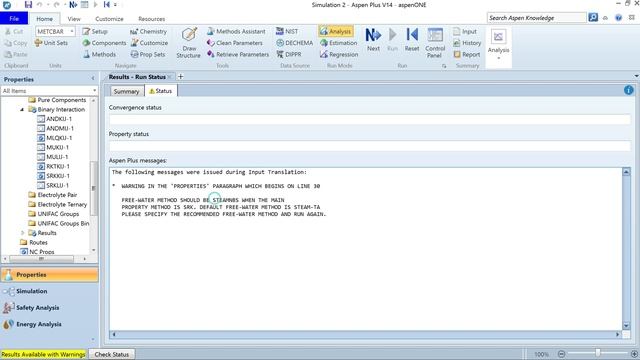
Task: Open the DIPPR data source
Action: (289, 54)
